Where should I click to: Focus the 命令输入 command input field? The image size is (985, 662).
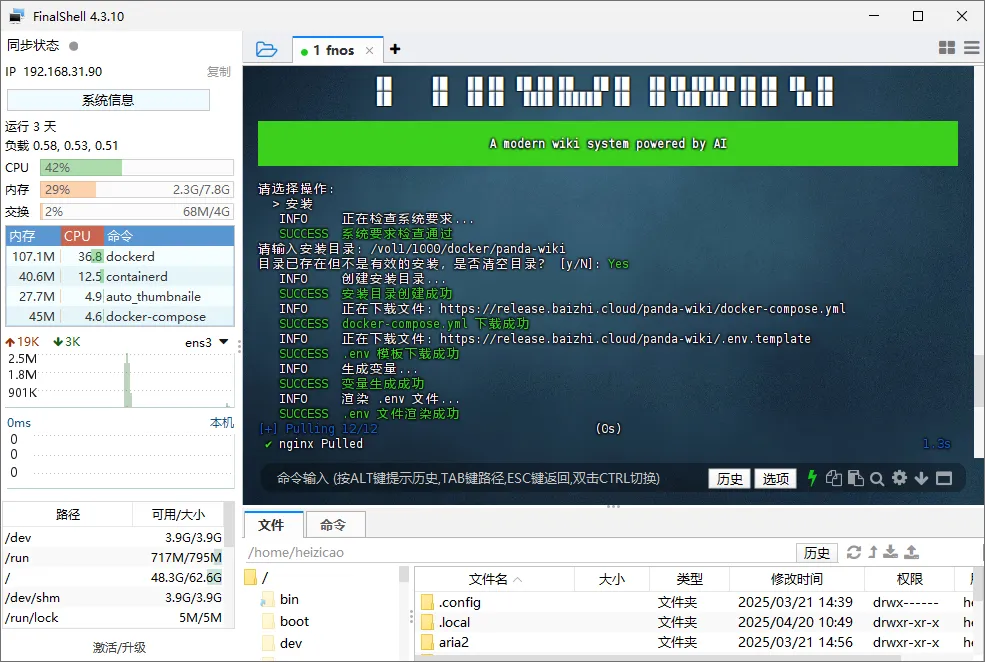pyautogui.click(x=468, y=479)
